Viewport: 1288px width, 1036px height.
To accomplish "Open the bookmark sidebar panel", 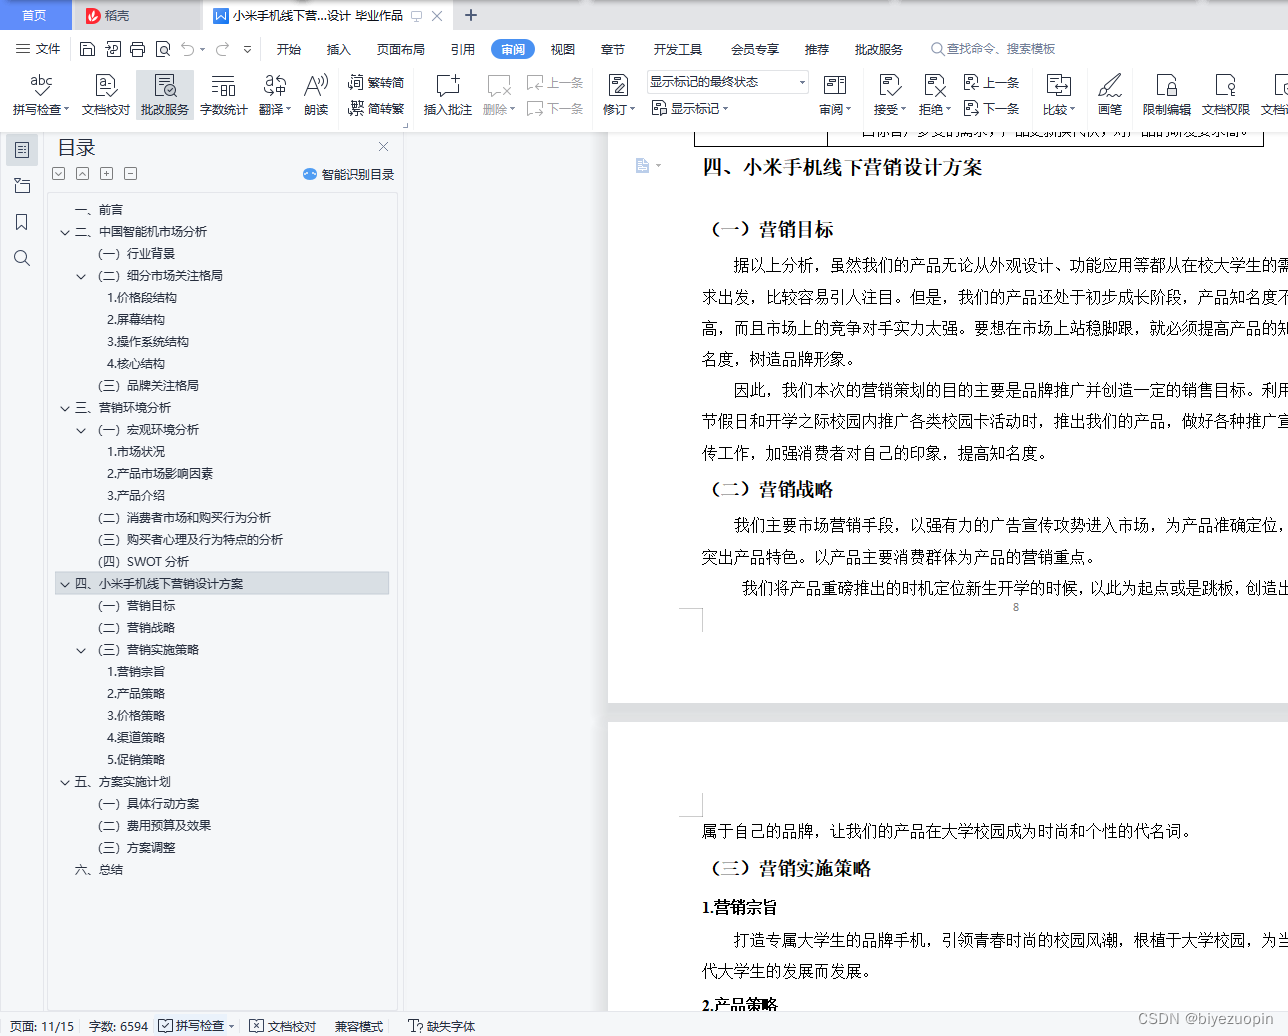I will 22,222.
